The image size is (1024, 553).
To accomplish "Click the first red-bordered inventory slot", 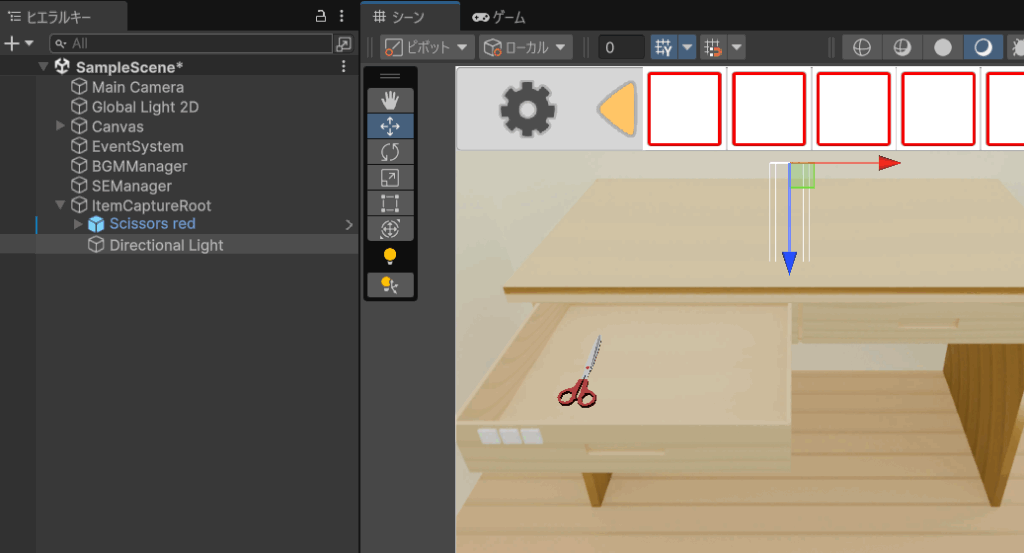I will pyautogui.click(x=684, y=109).
